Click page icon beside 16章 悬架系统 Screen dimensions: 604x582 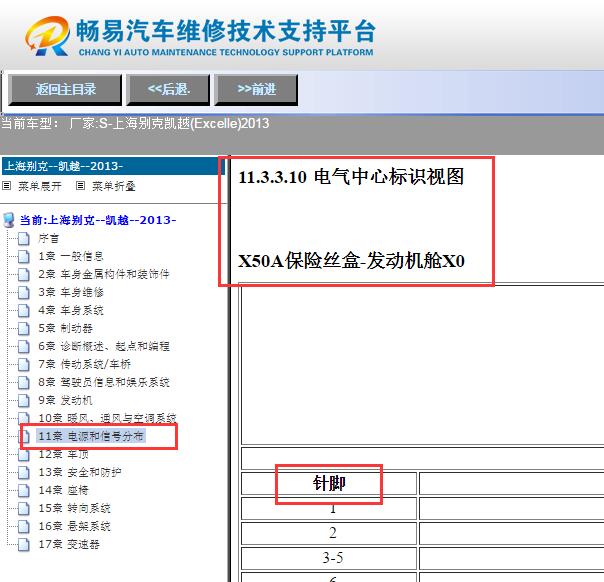click(x=24, y=526)
